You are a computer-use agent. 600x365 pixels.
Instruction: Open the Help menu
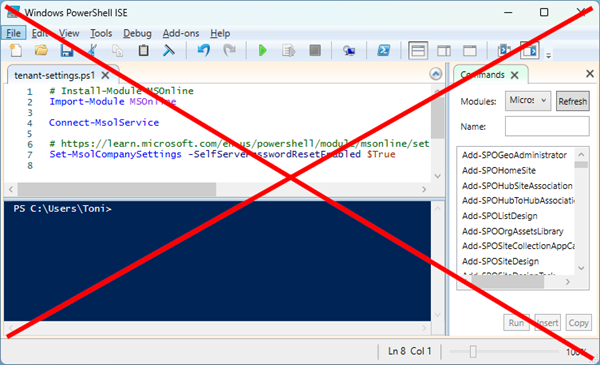click(x=220, y=33)
